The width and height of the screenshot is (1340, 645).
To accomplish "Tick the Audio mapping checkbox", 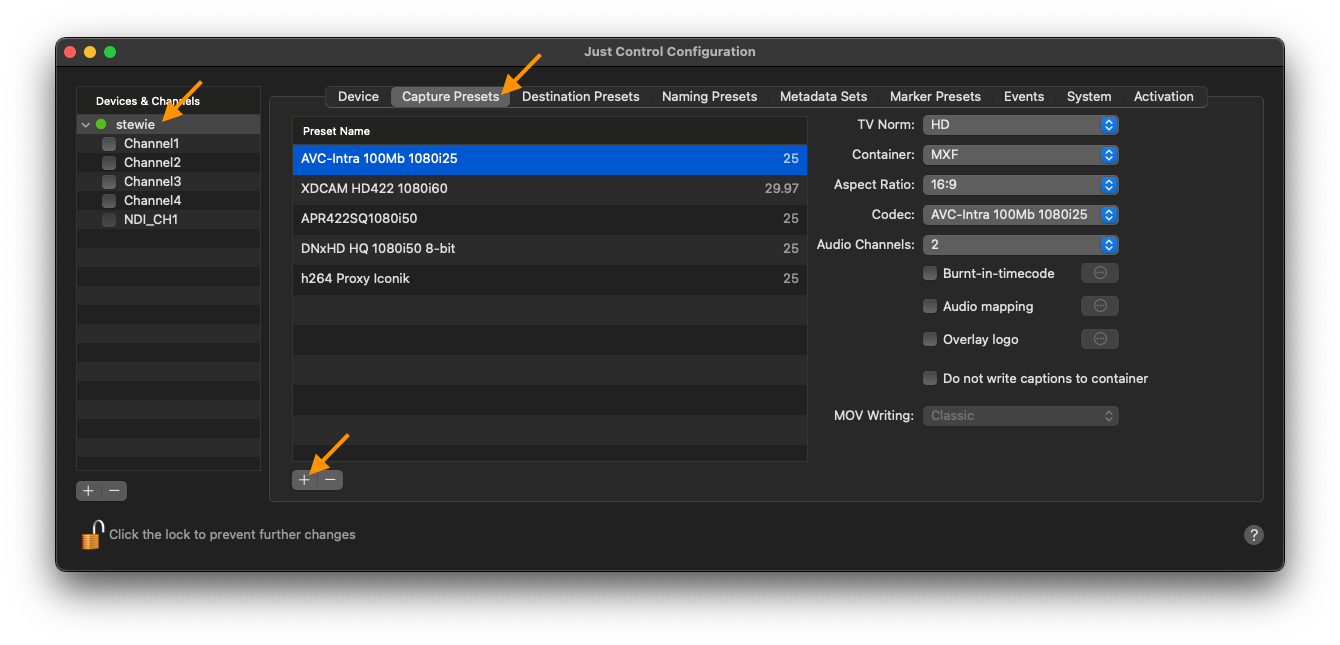I will (930, 306).
